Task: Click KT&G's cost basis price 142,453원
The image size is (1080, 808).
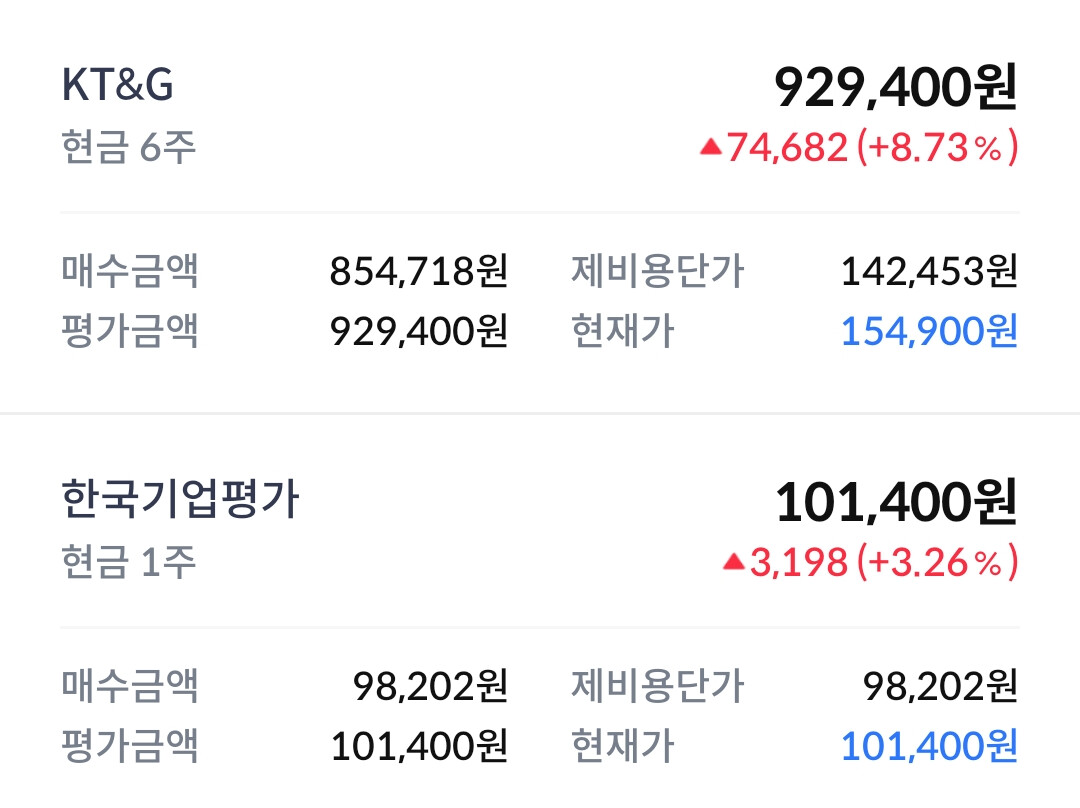Action: tap(928, 271)
